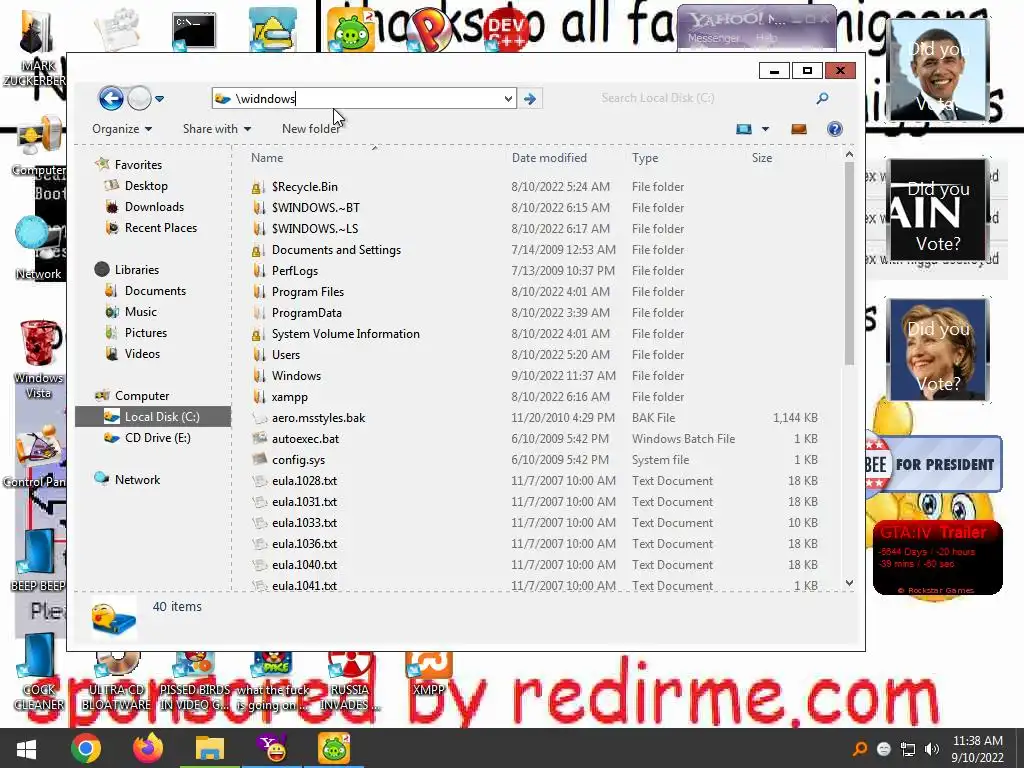Select the eula.1036.txt file
The width and height of the screenshot is (1024, 768).
304,543
